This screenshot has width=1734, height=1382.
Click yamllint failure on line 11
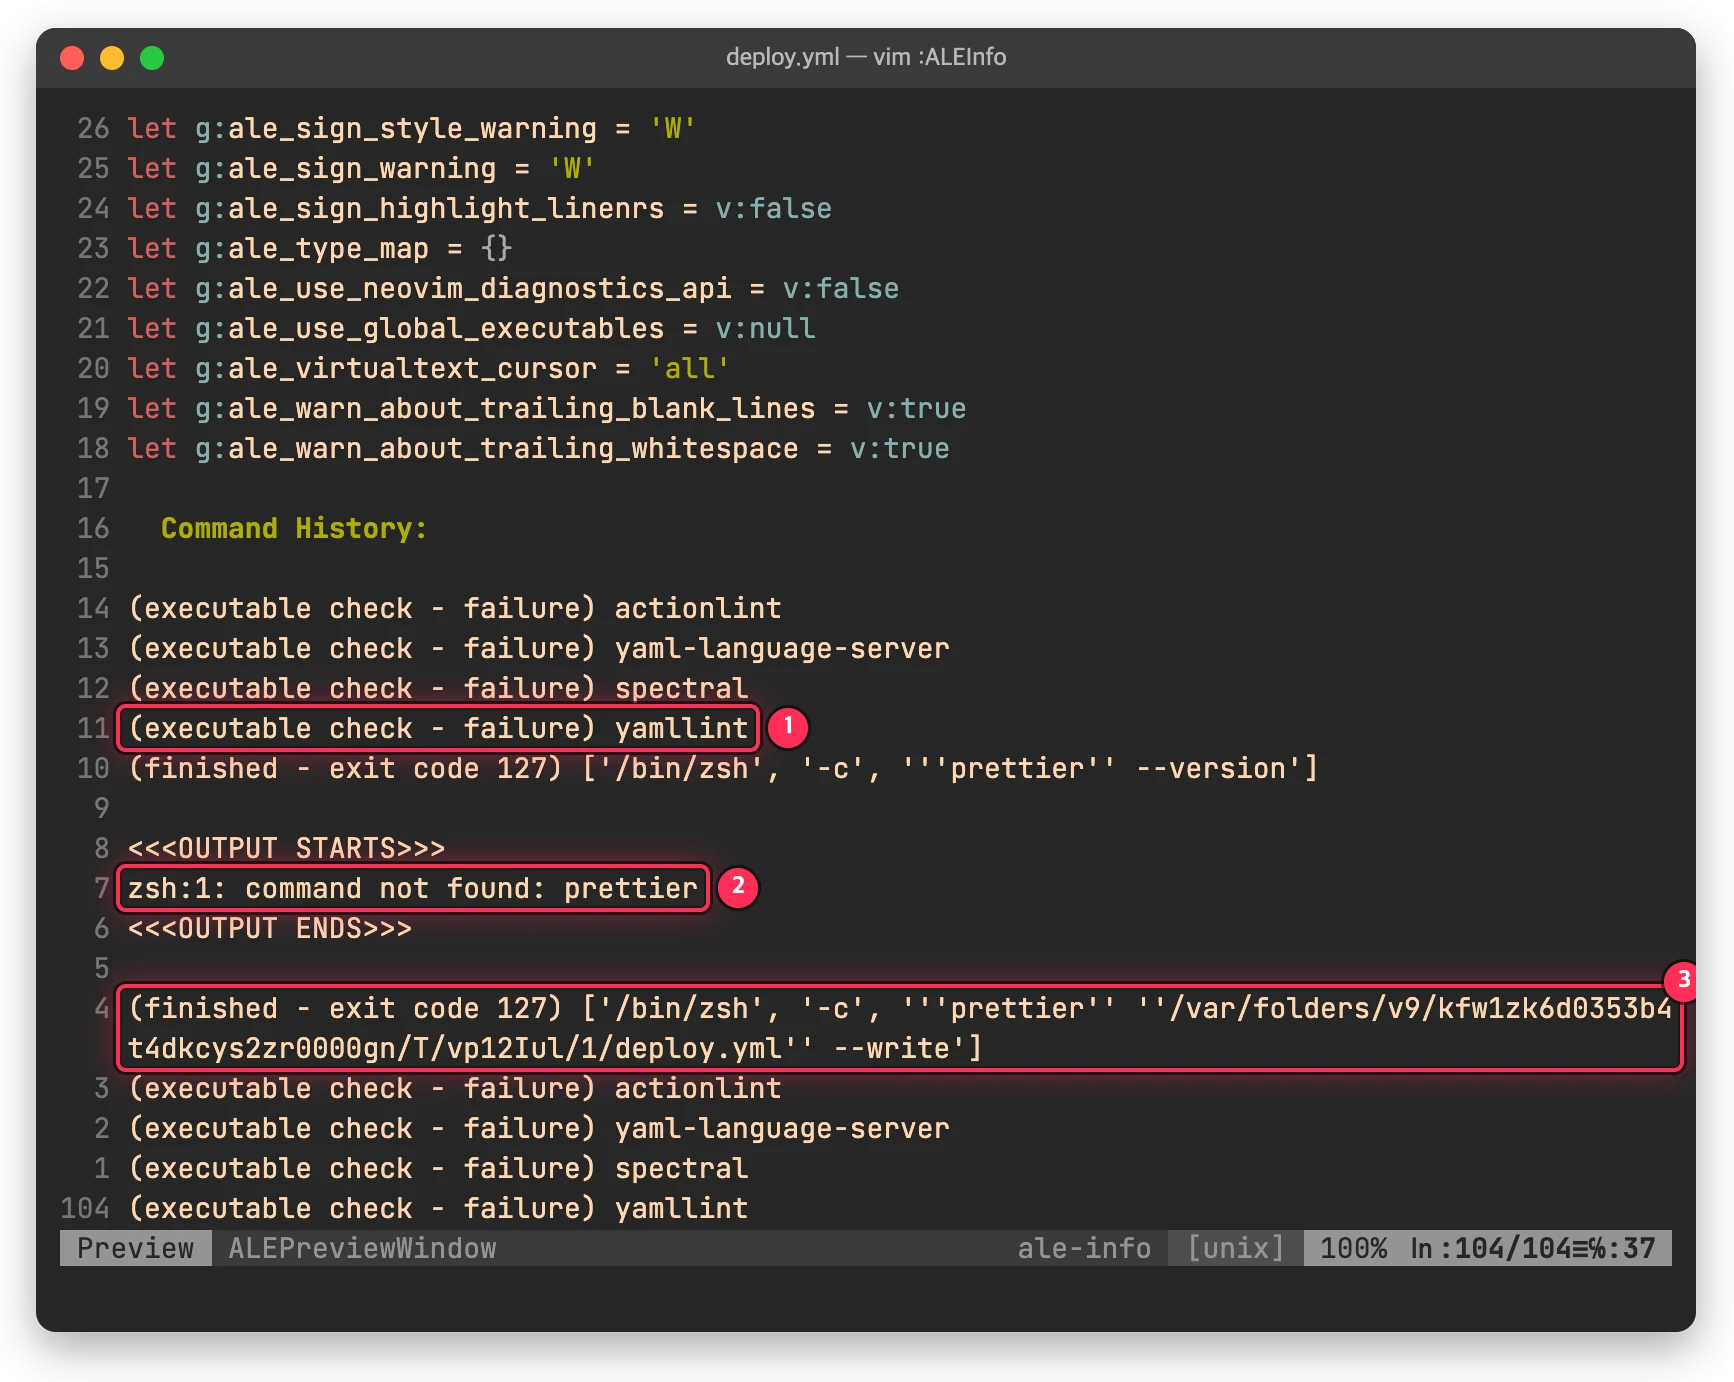tap(438, 728)
